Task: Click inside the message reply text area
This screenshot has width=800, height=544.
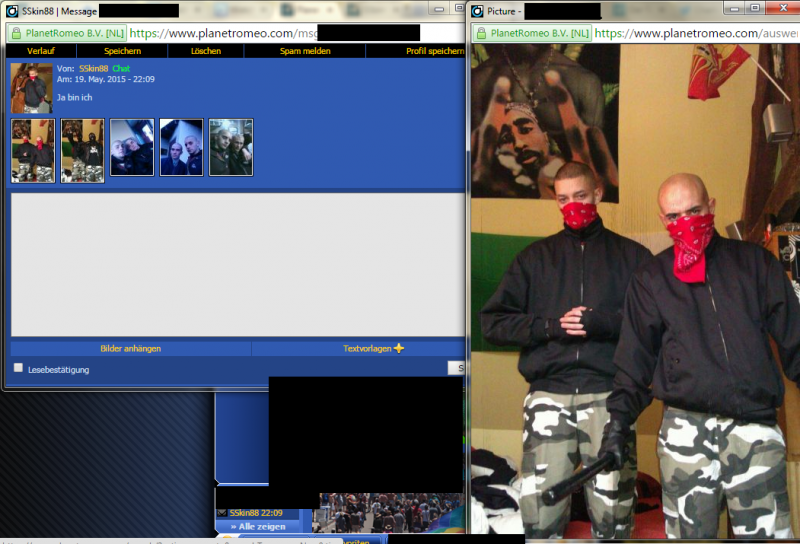Action: pos(237,264)
